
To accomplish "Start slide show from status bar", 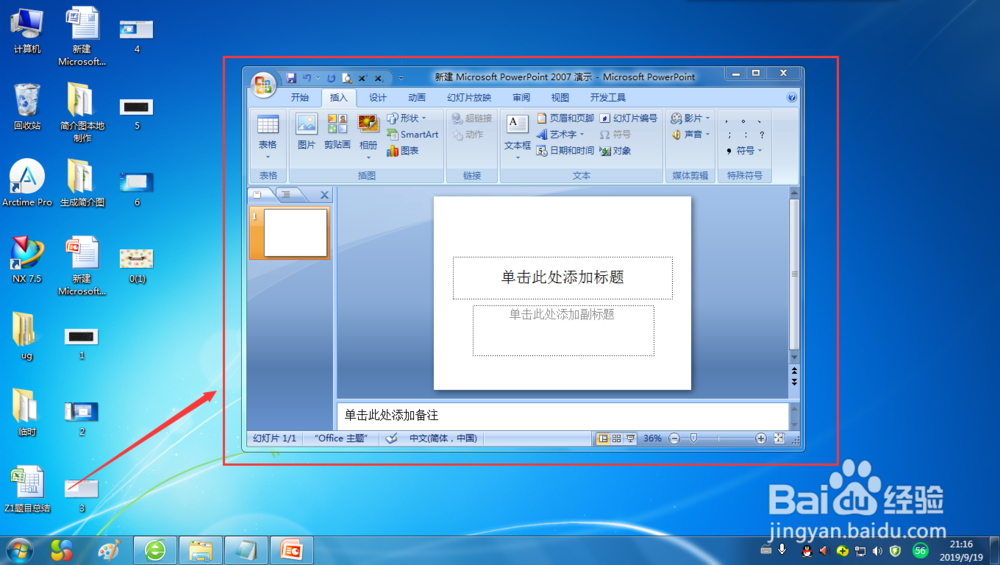I will [x=631, y=438].
